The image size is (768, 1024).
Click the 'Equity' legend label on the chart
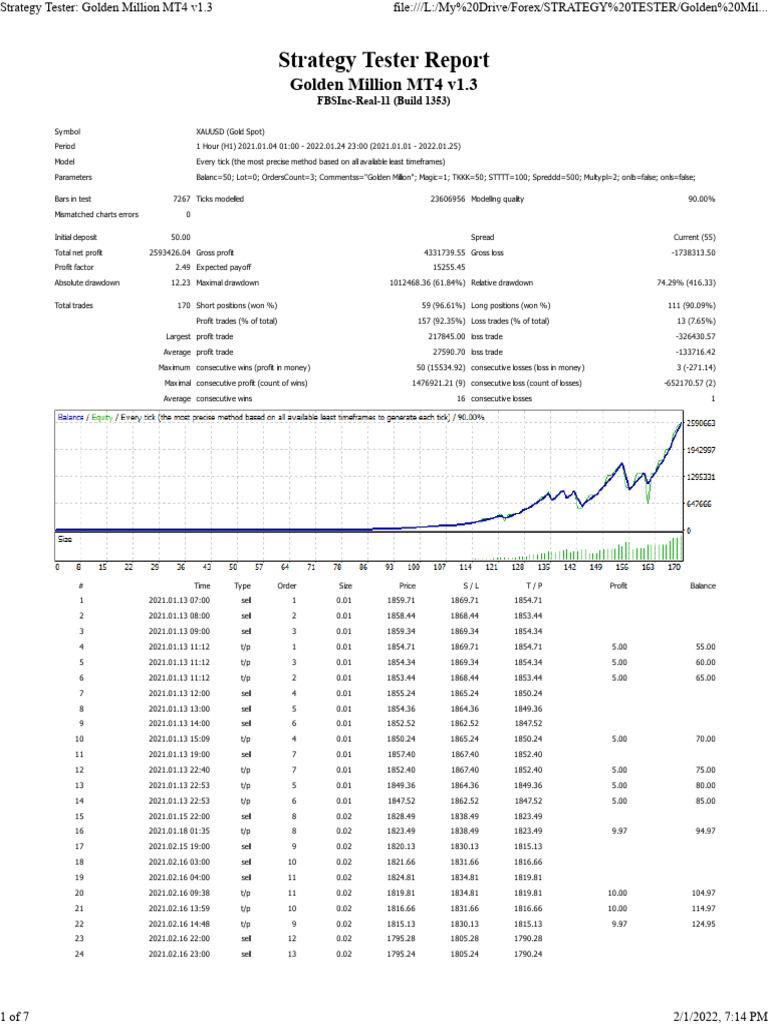(102, 417)
